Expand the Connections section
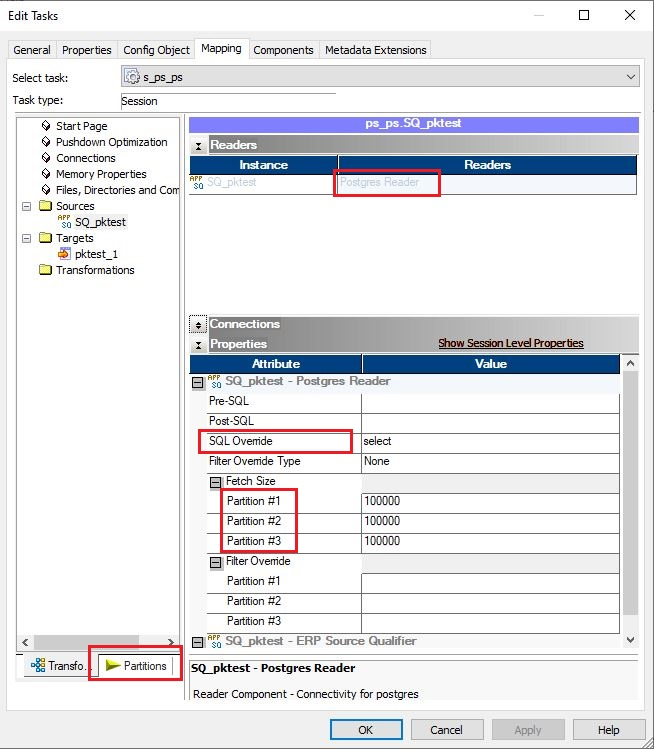654x749 pixels. pyautogui.click(x=198, y=324)
